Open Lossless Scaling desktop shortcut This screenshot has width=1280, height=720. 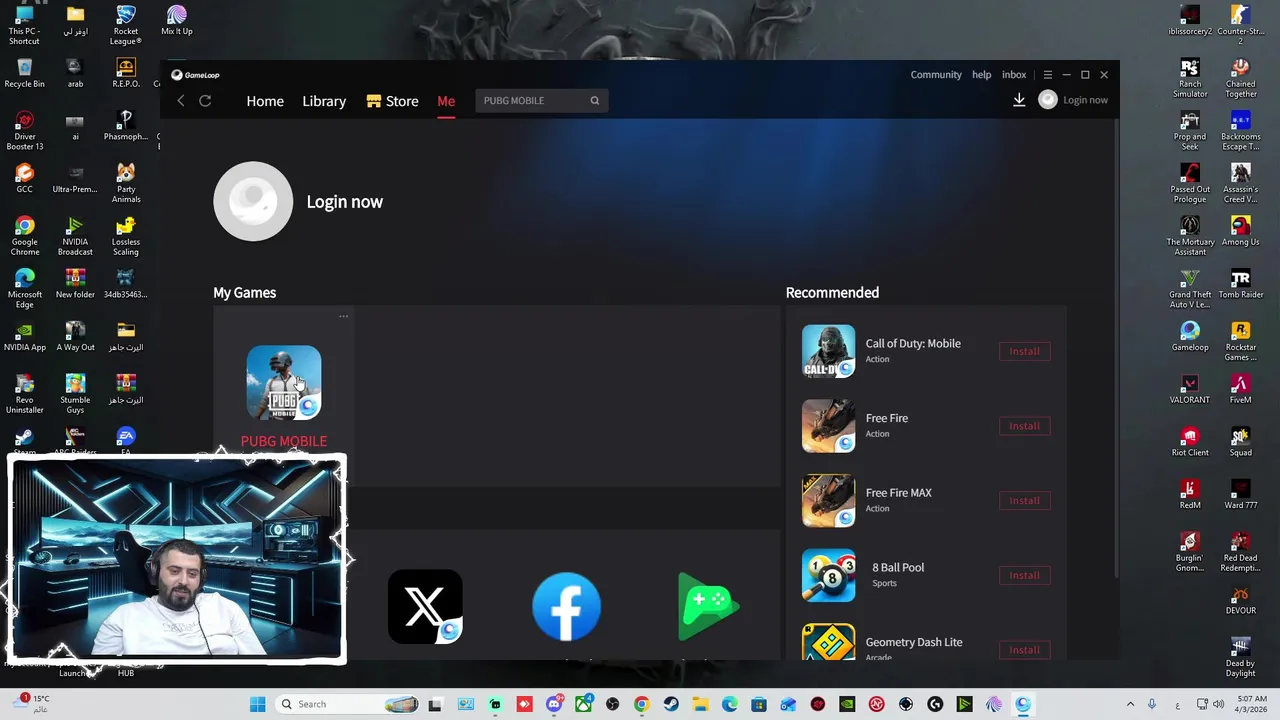(x=126, y=236)
